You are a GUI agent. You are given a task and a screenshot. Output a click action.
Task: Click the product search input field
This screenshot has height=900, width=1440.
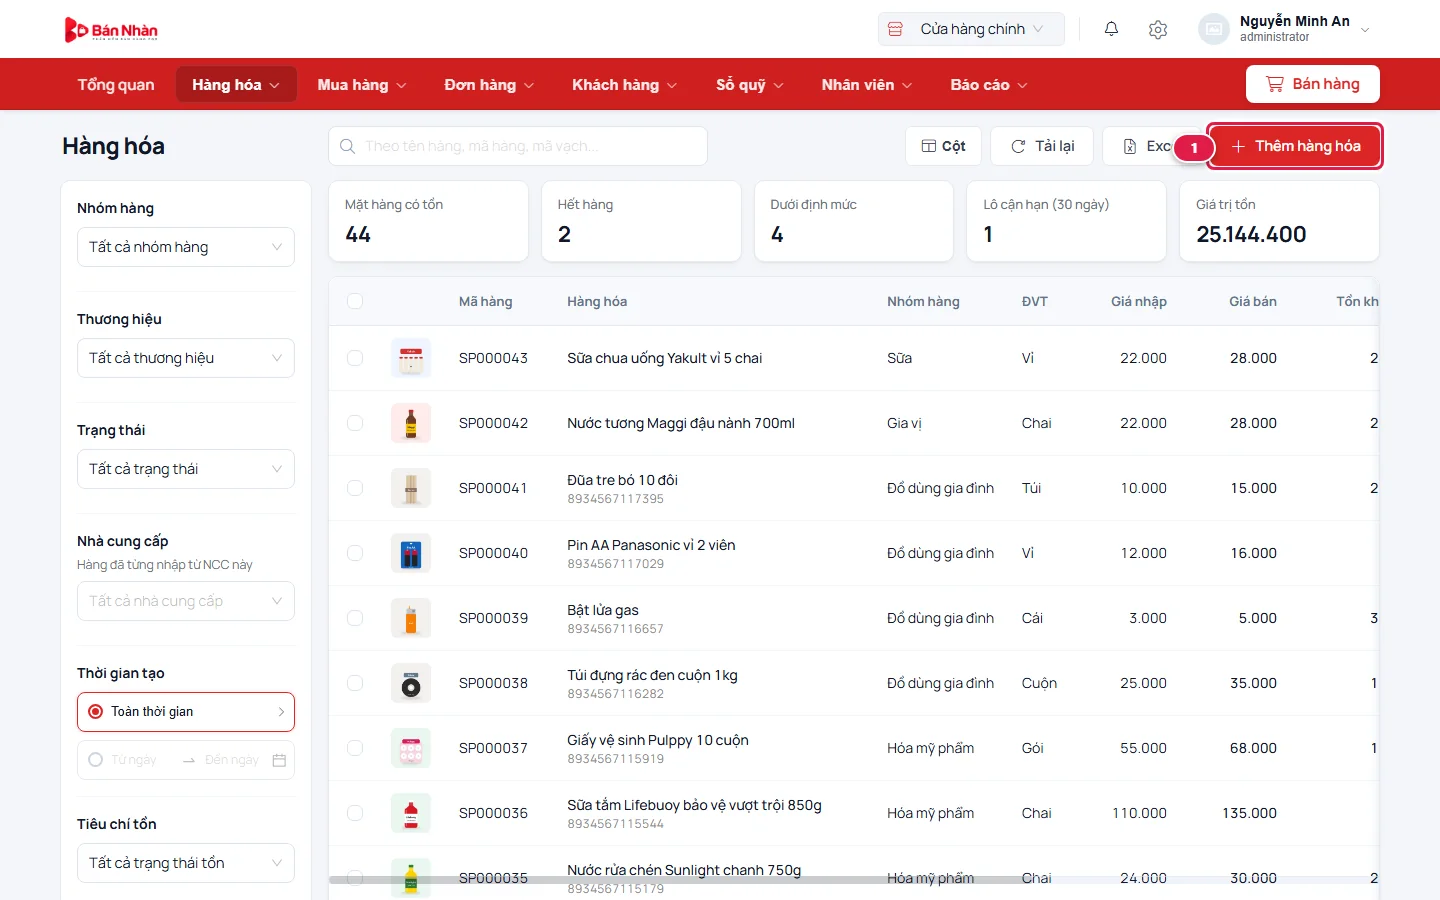pos(518,146)
